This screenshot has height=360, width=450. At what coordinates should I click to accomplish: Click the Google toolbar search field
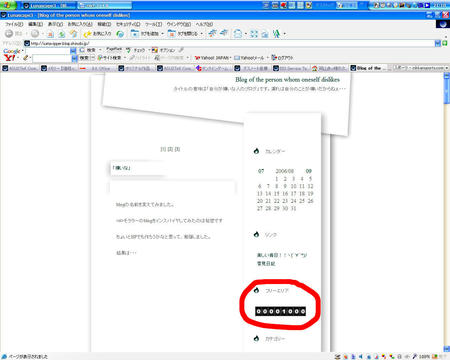click(48, 50)
